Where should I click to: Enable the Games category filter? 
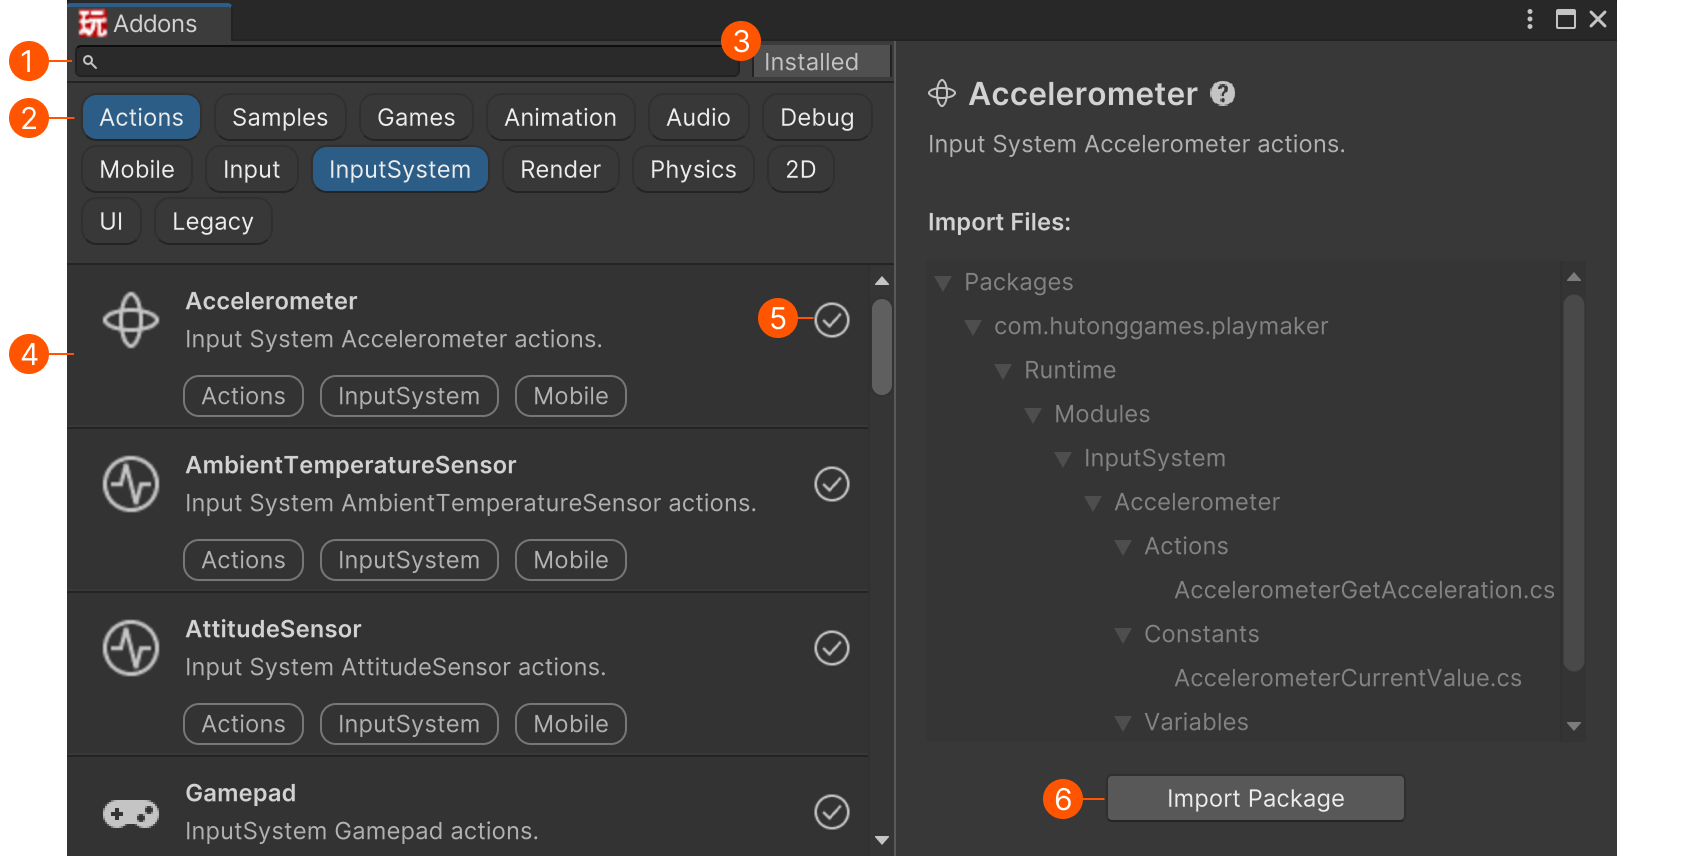point(416,117)
